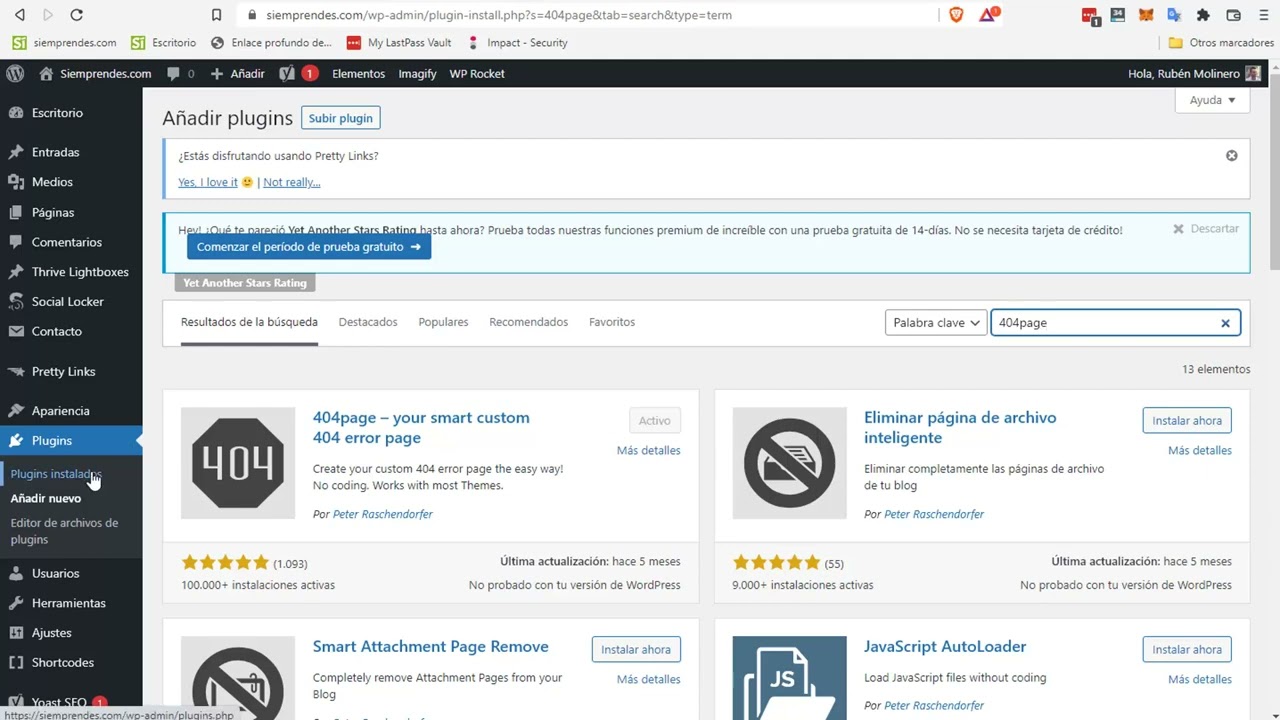Screen dimensions: 1280x720
Task: Click the browser back arrow
Action: 19,15
